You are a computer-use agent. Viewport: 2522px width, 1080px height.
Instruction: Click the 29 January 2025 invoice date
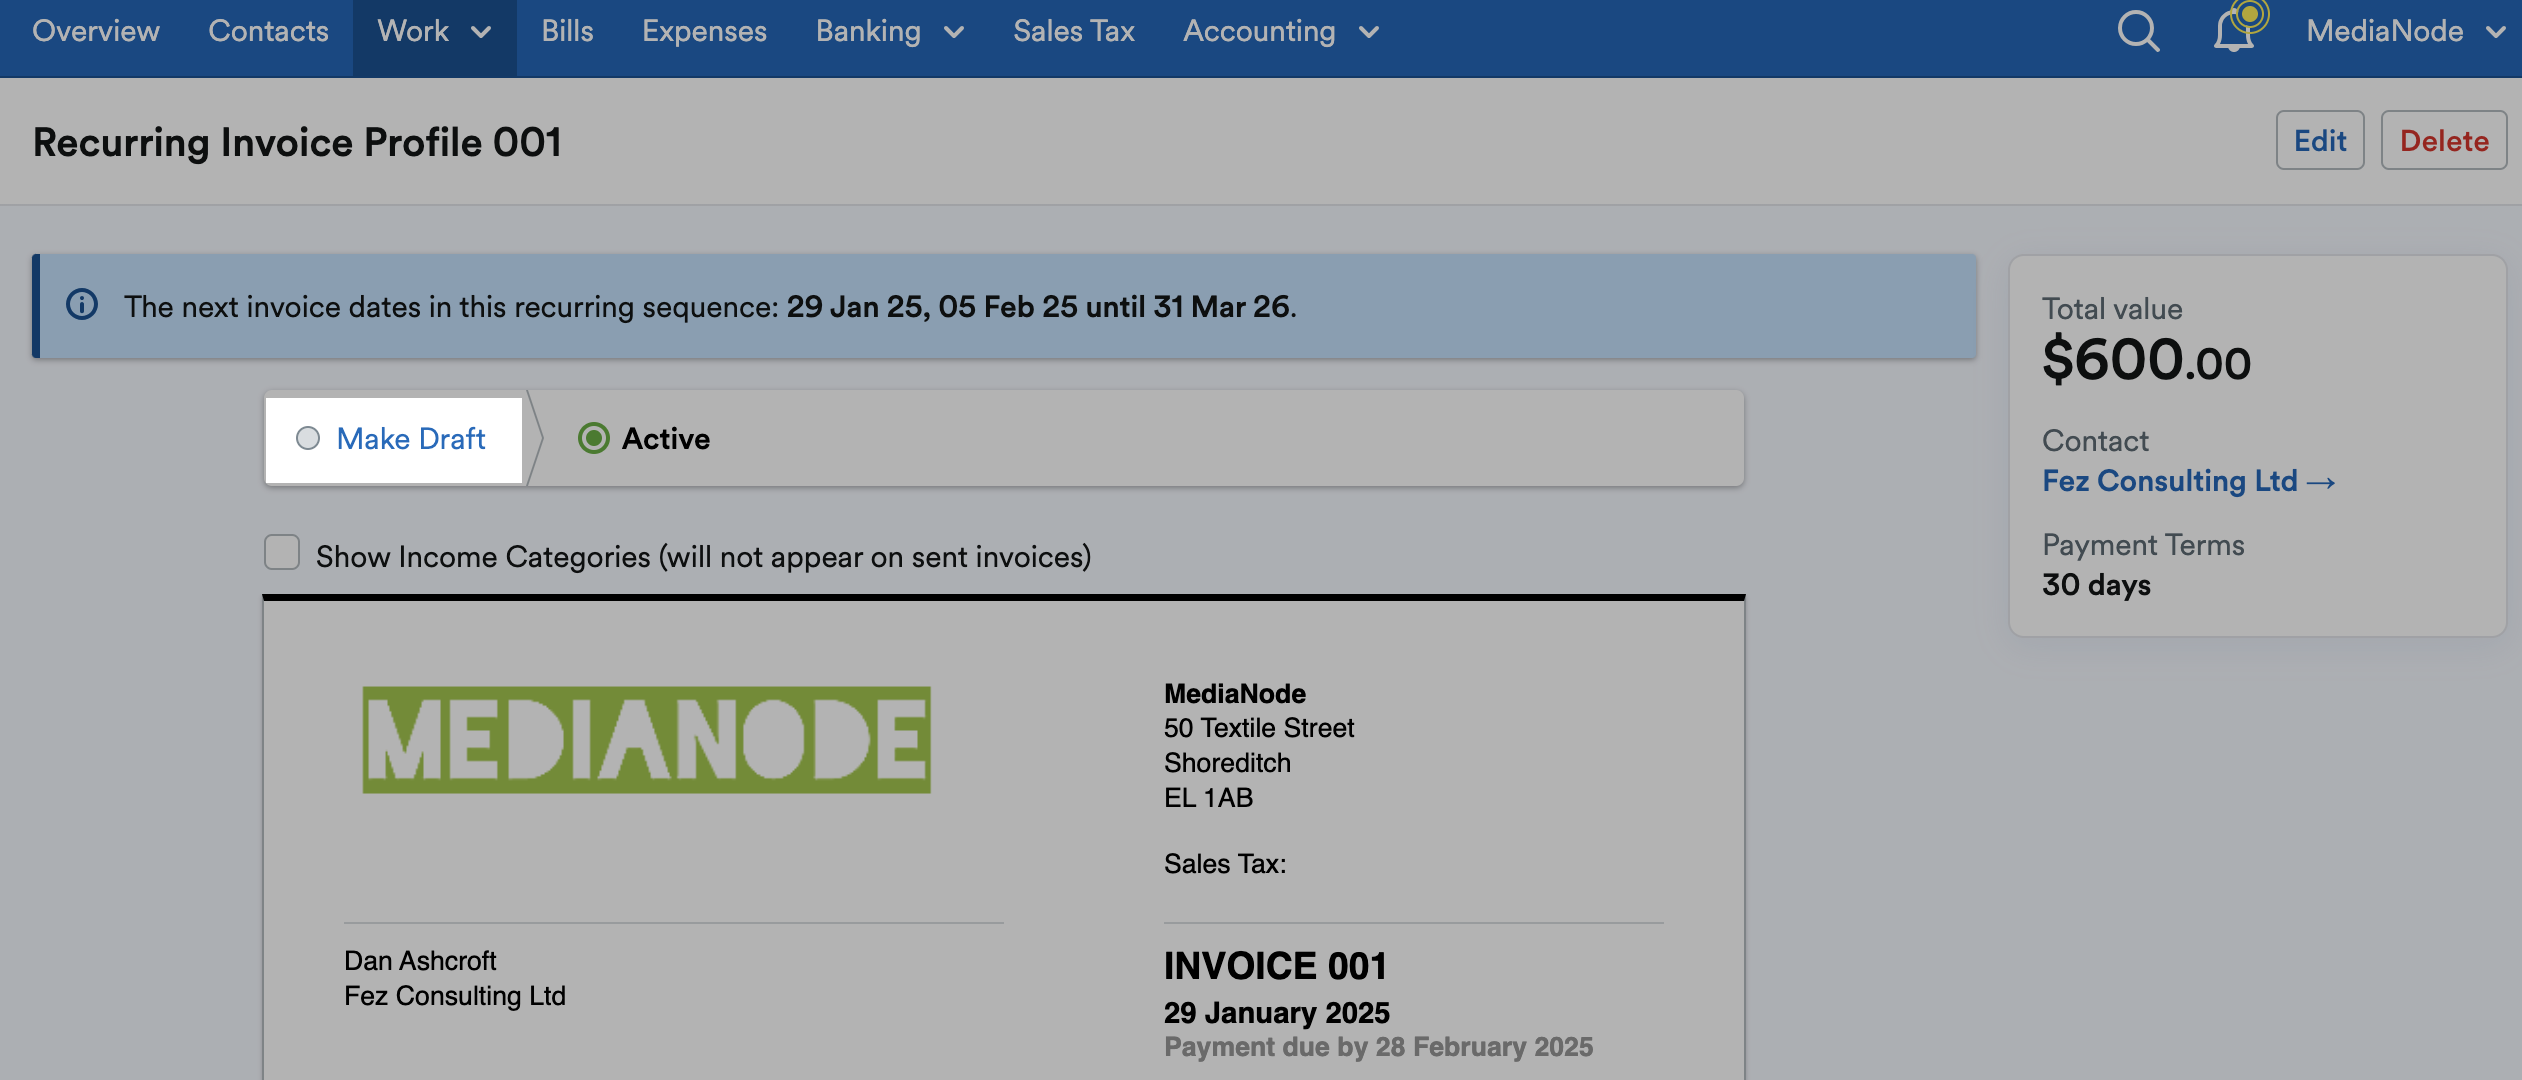(x=1276, y=1013)
